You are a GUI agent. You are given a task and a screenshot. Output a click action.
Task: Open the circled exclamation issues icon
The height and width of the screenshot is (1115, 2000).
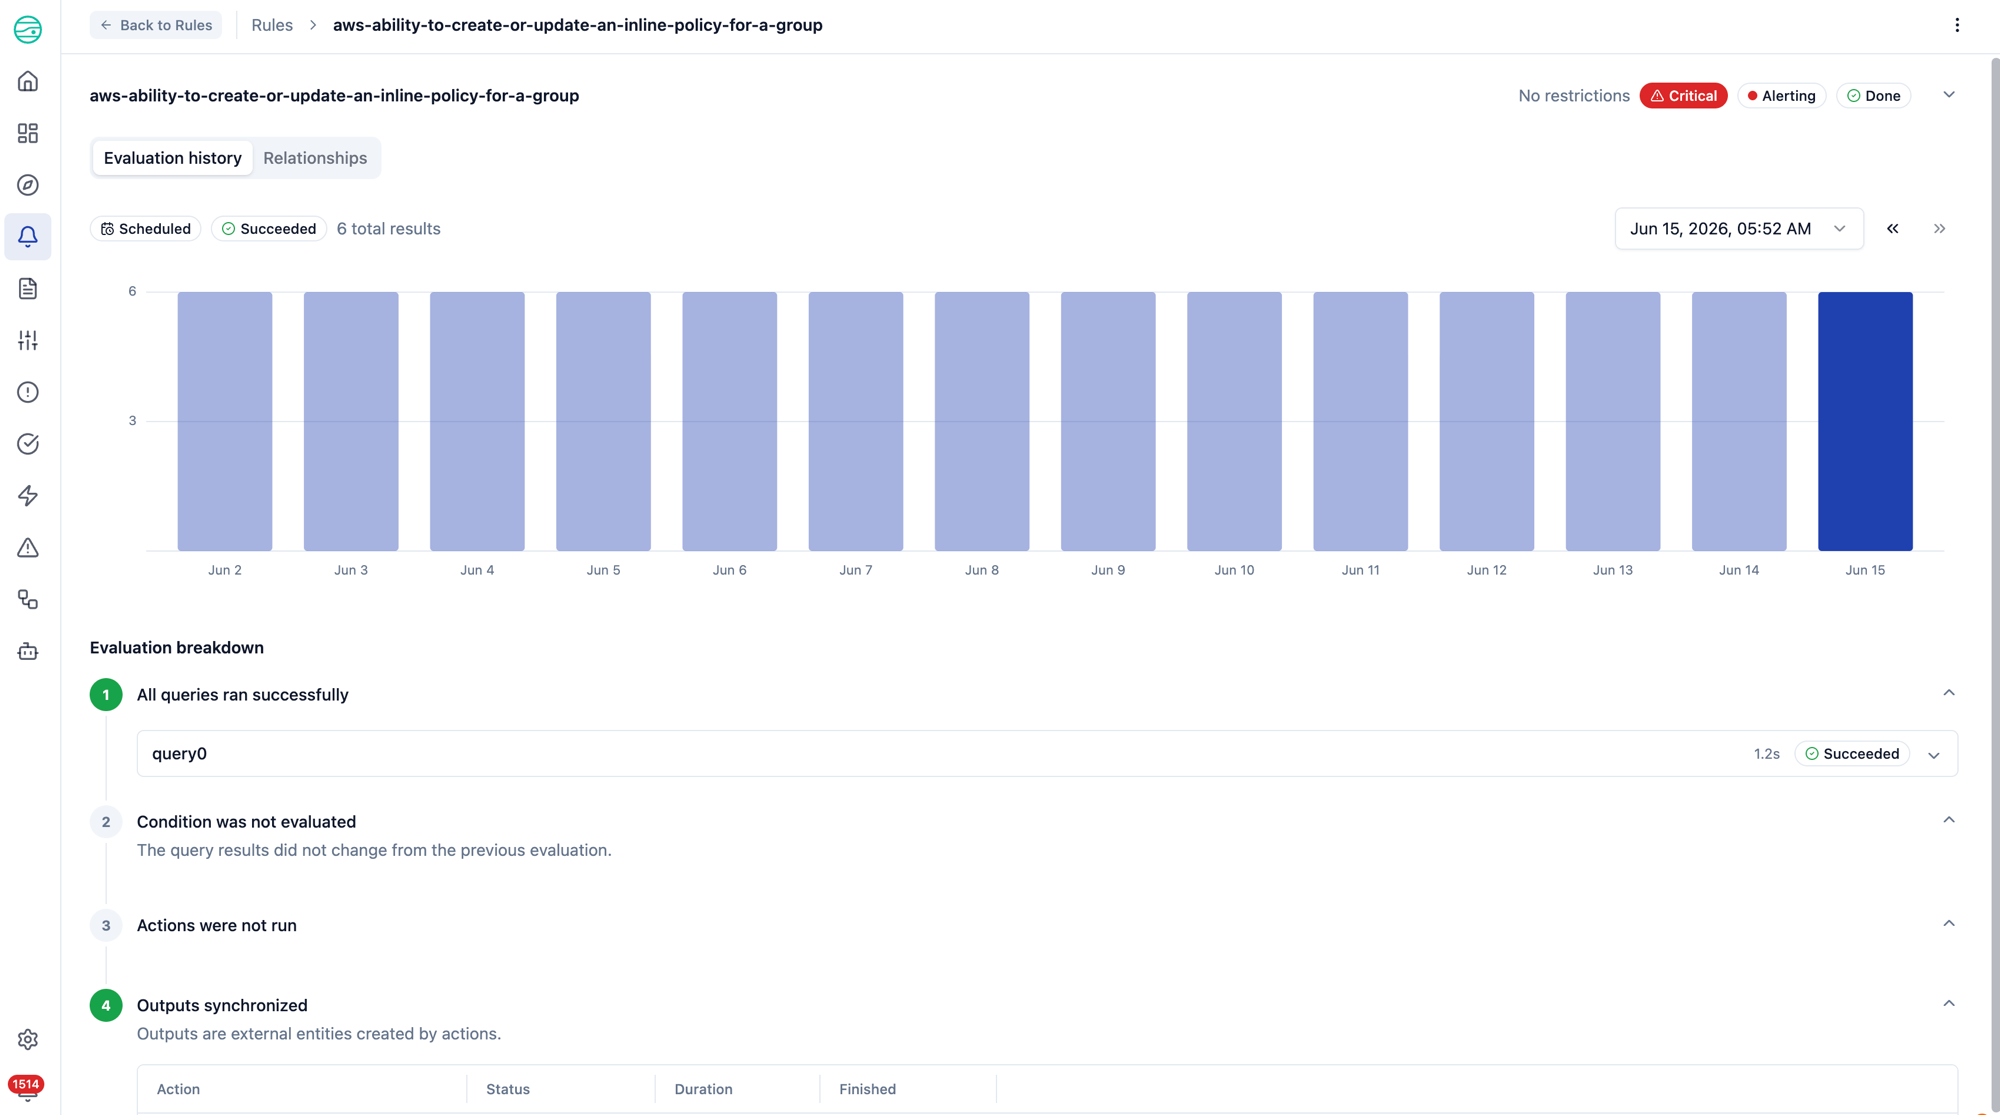(28, 392)
